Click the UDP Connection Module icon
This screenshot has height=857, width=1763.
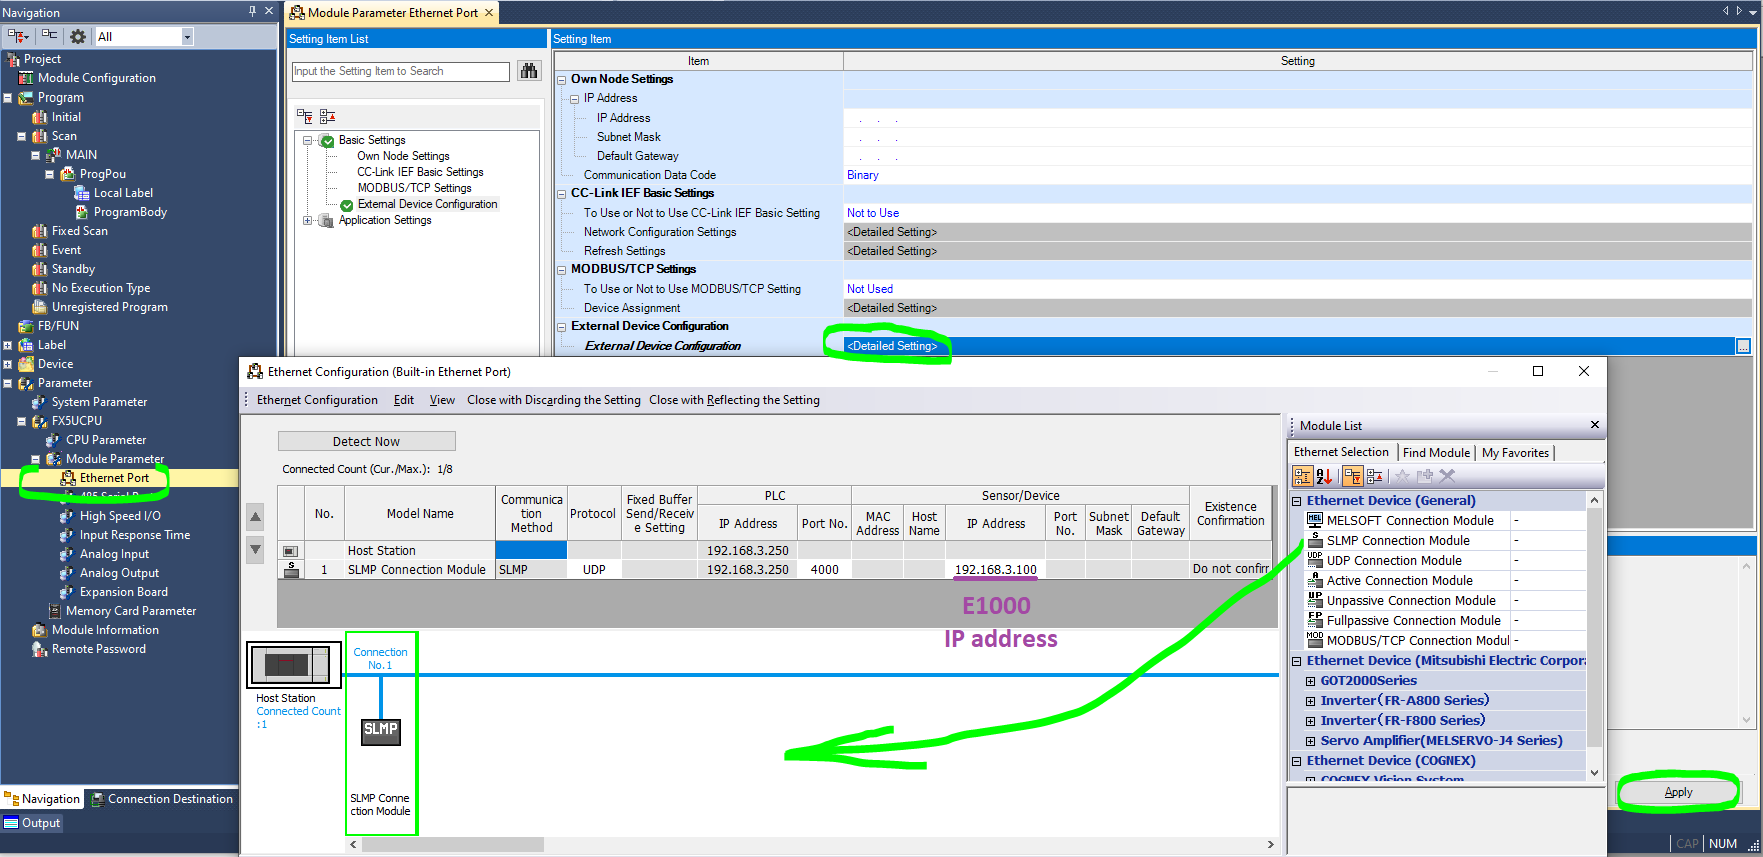coord(1315,560)
